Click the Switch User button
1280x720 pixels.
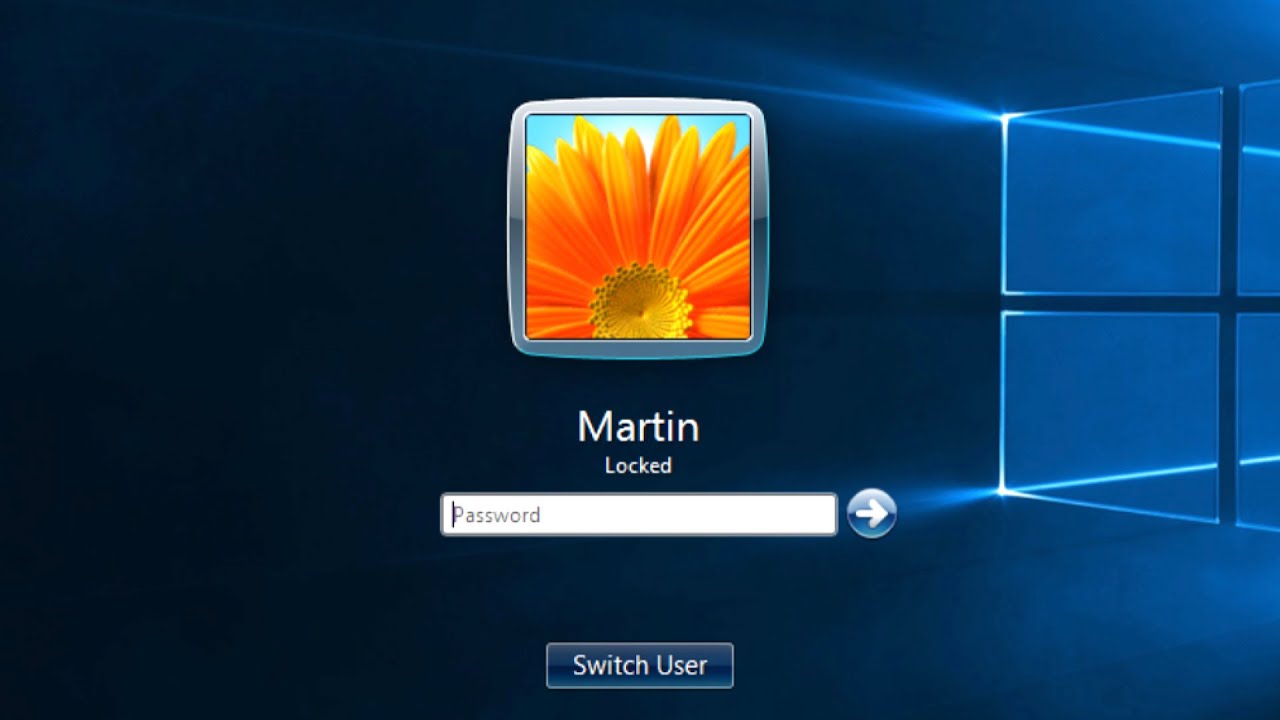point(640,665)
